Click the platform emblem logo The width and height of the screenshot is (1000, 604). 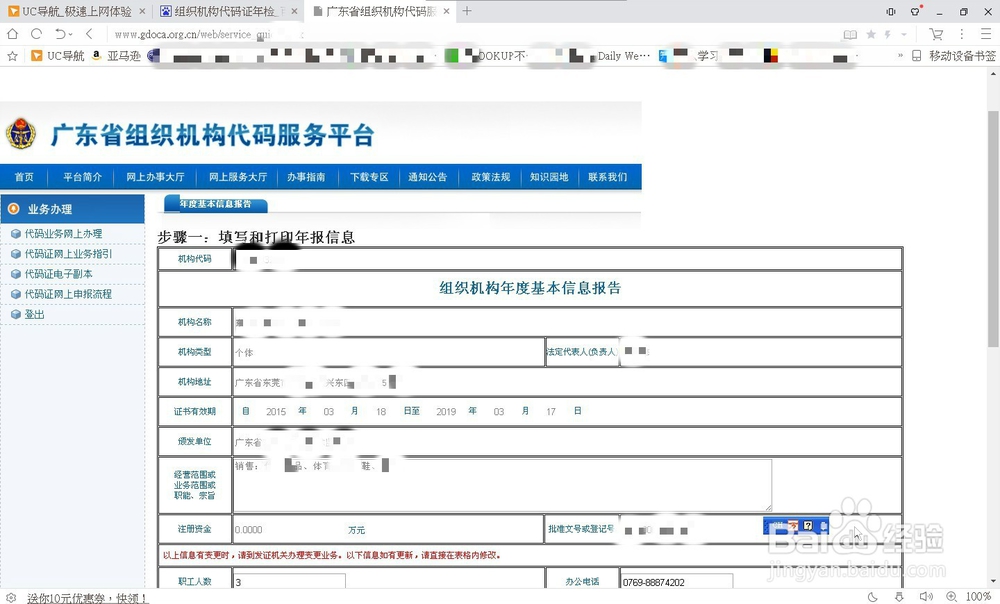coord(21,134)
